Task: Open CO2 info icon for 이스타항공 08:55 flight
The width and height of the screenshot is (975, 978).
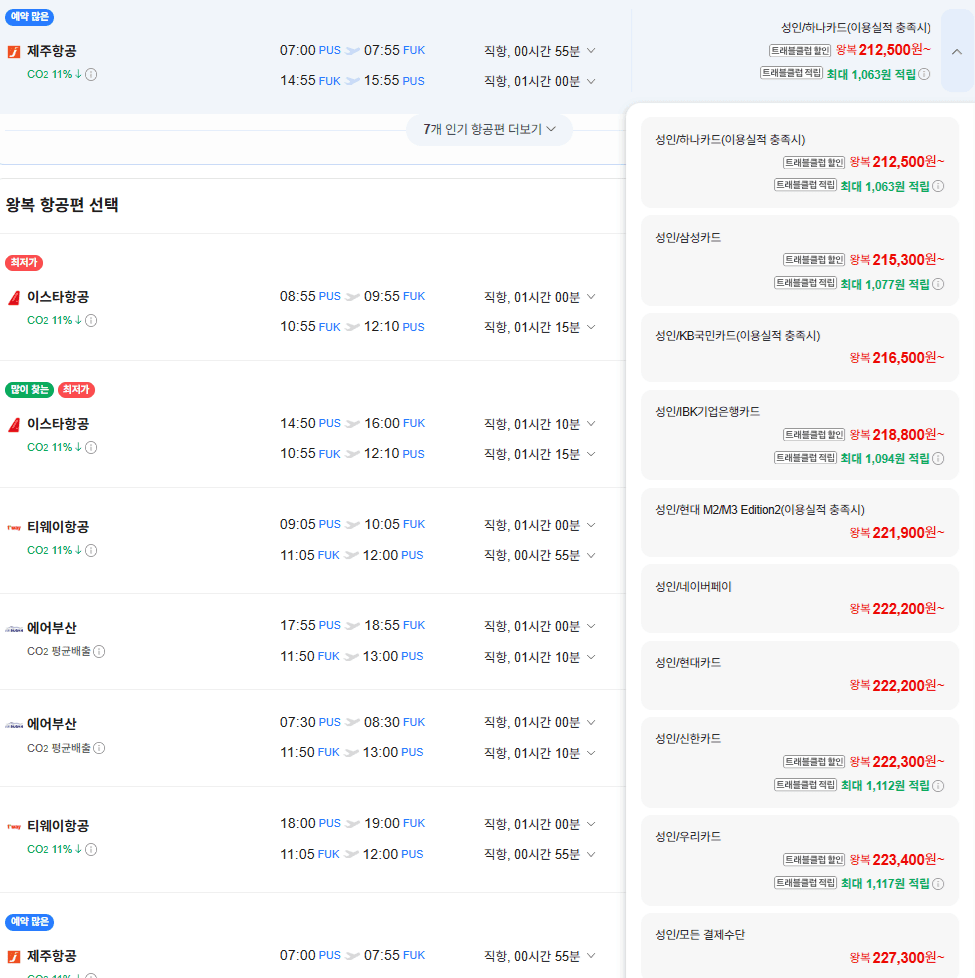Action: click(x=91, y=321)
